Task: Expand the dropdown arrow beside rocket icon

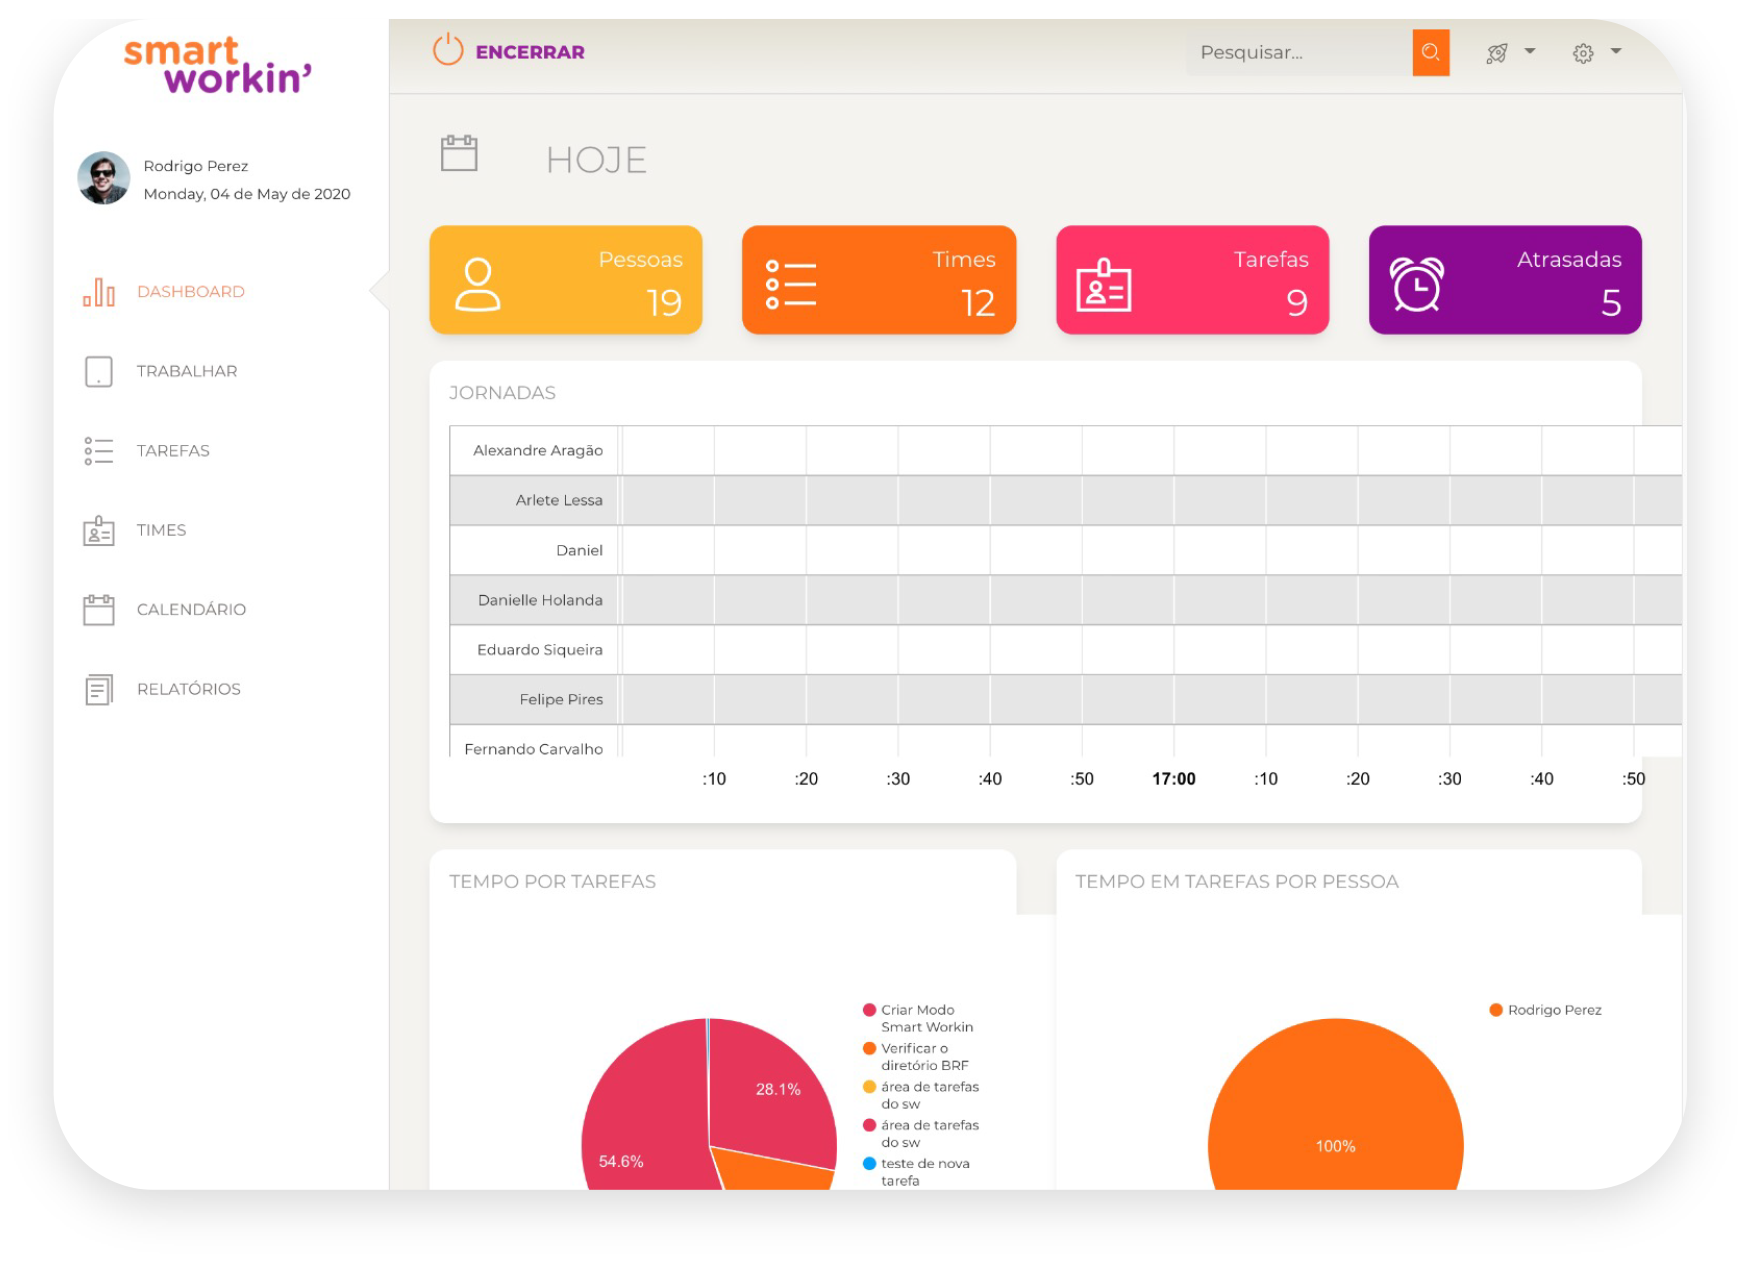Action: point(1529,51)
